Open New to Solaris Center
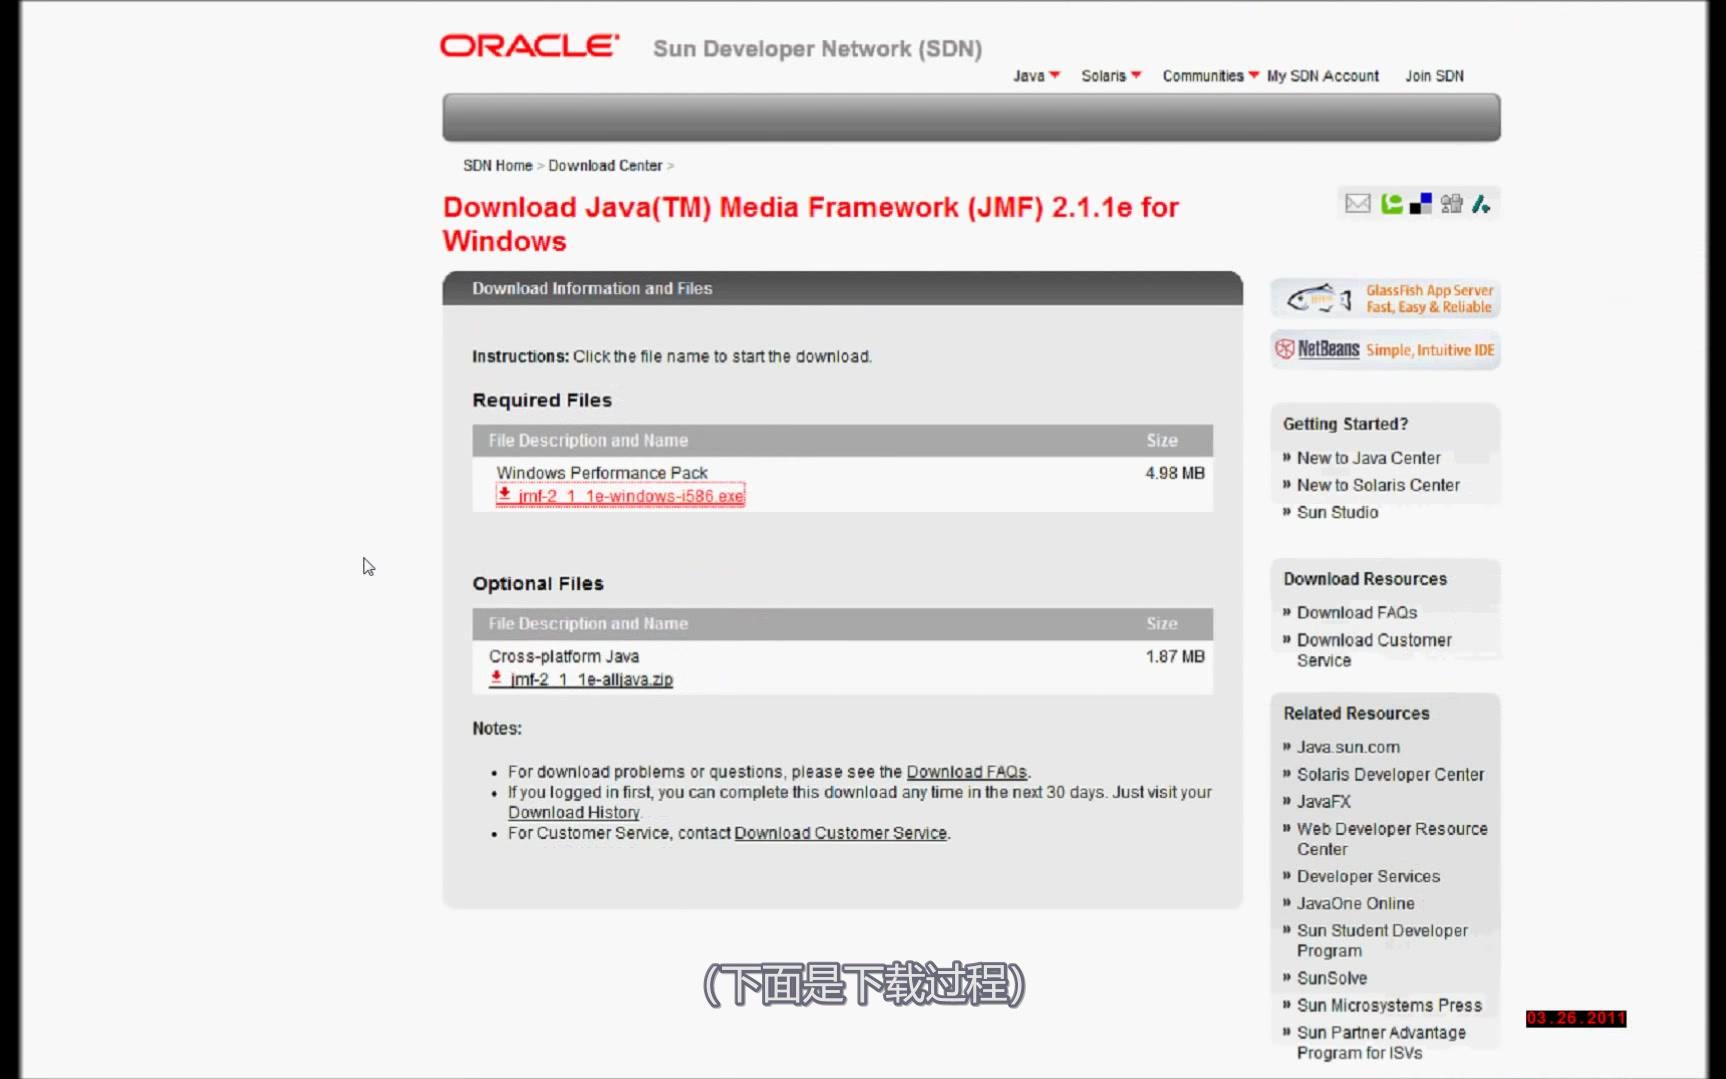This screenshot has height=1079, width=1726. coord(1378,485)
